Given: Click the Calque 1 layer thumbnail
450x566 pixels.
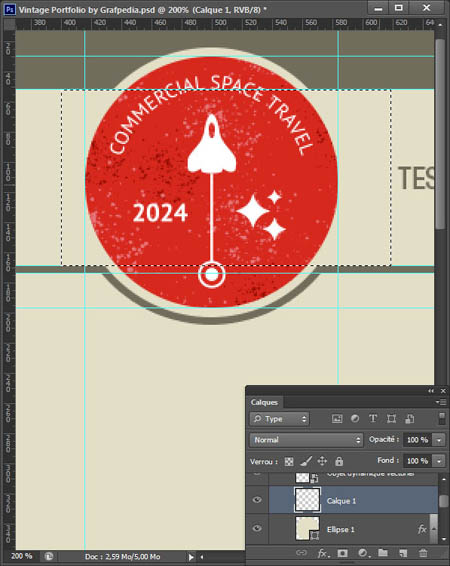Looking at the screenshot, I should tap(307, 500).
